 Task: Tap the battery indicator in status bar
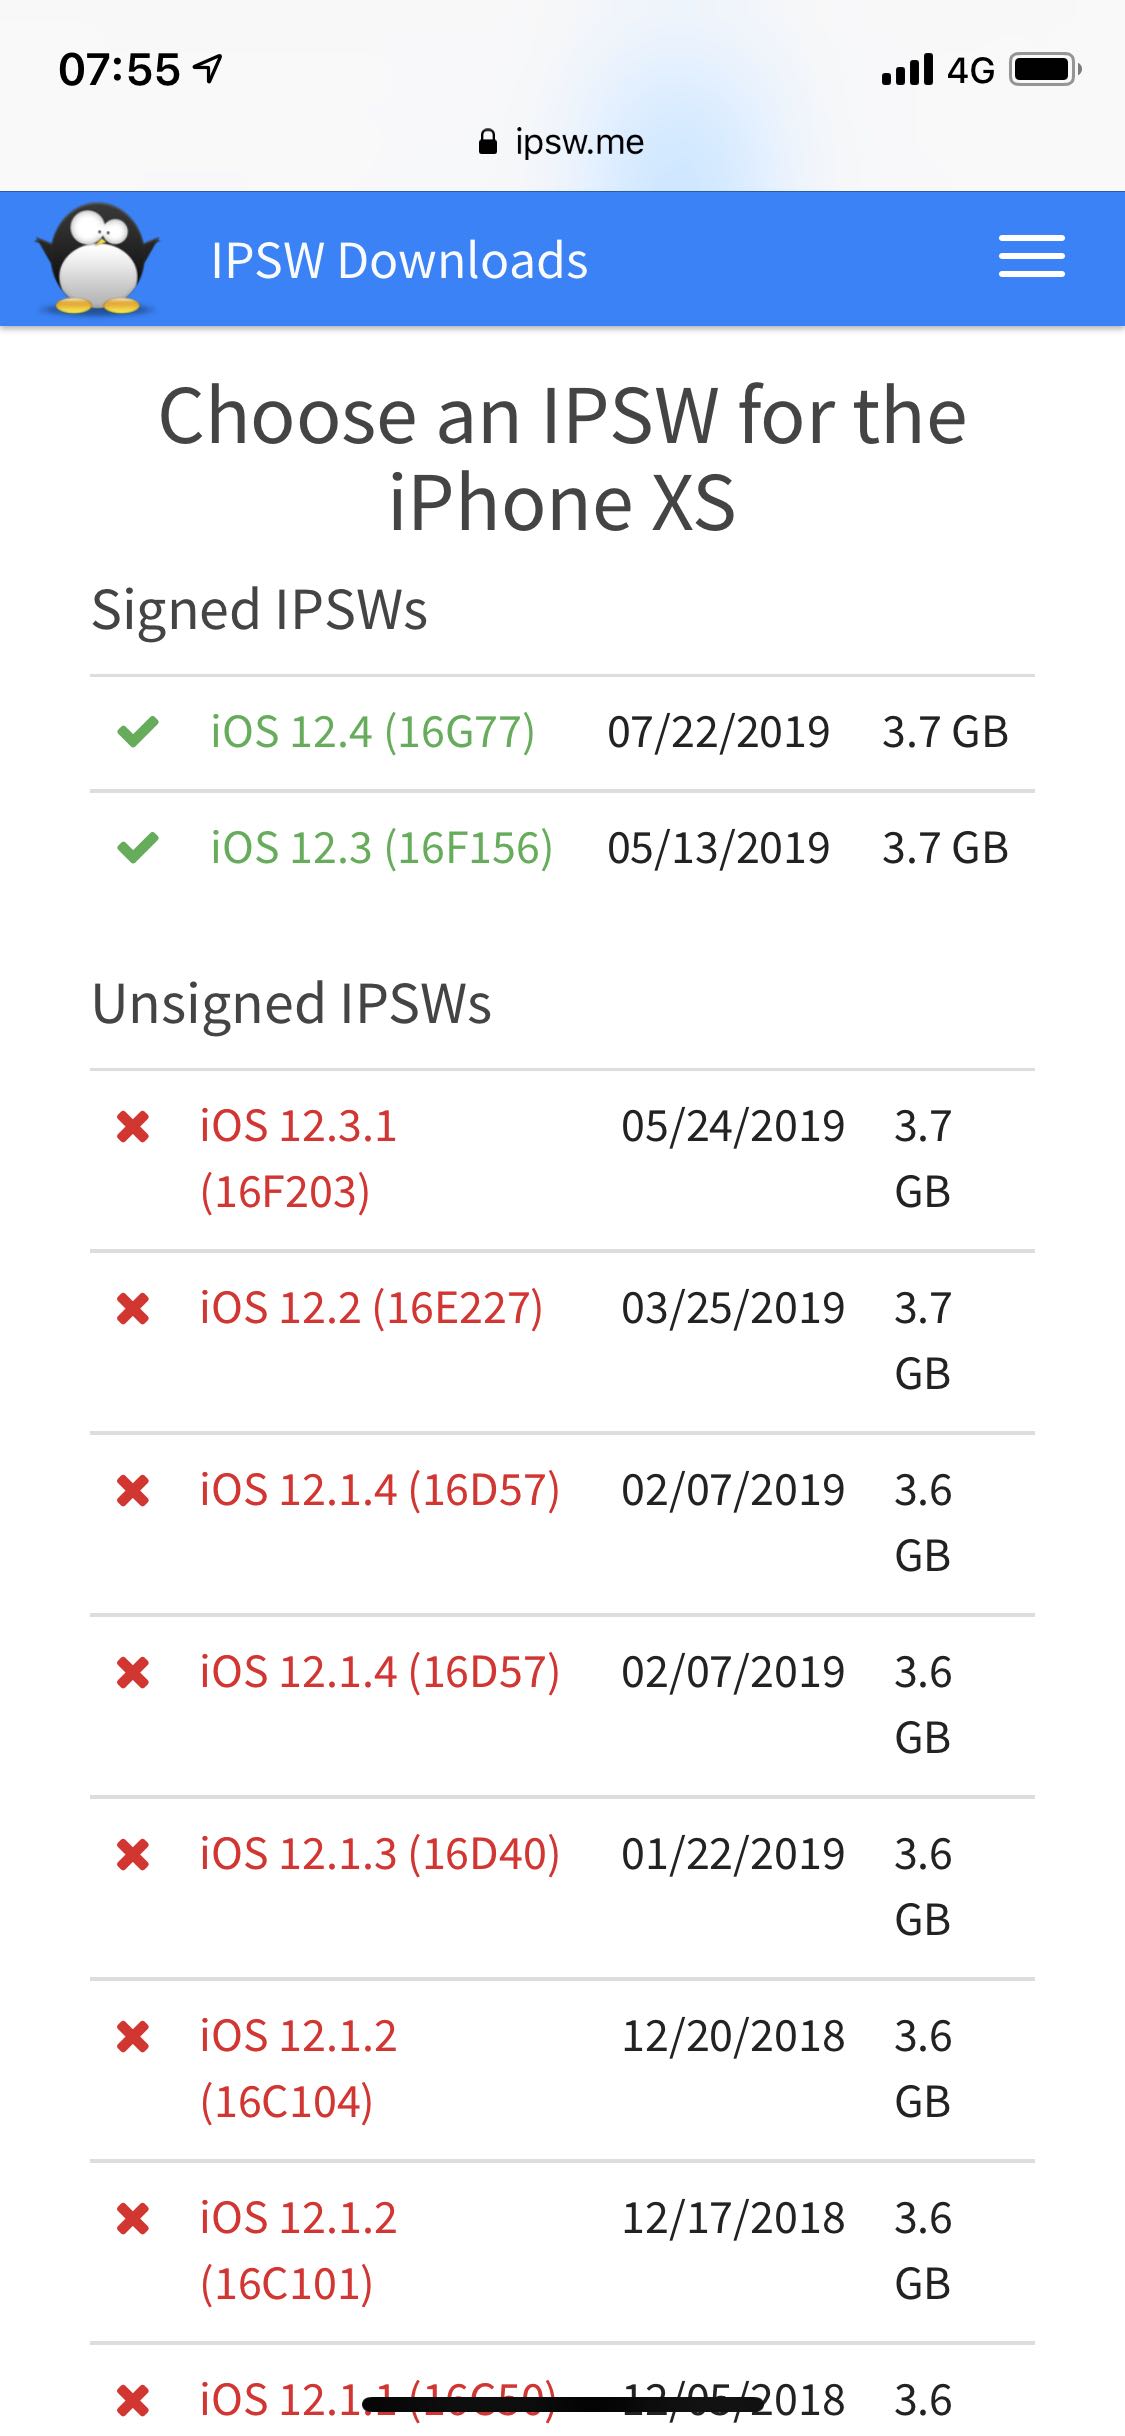click(x=1045, y=70)
